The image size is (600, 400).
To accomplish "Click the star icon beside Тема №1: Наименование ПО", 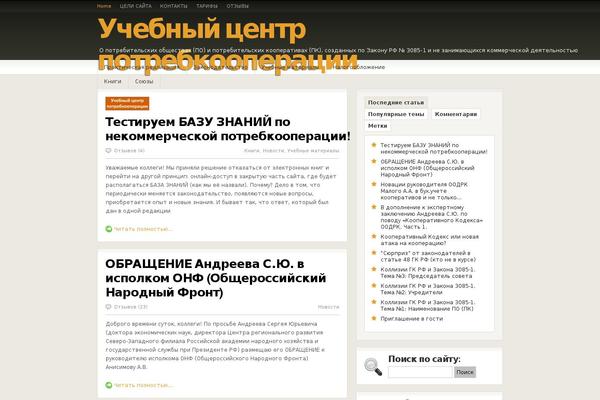I will tap(374, 302).
